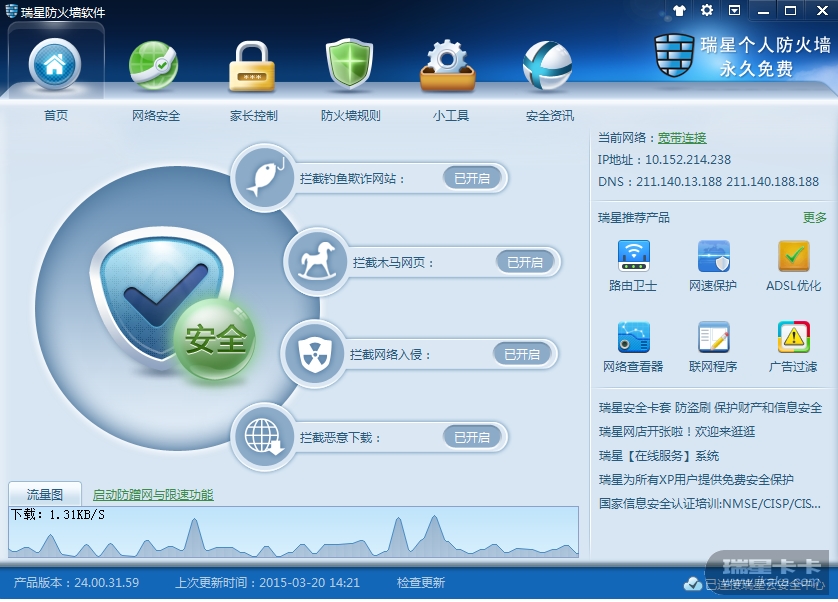Screen dimensions: 838x602
Task: Click the 宽带连接 network link
Action: (682, 138)
